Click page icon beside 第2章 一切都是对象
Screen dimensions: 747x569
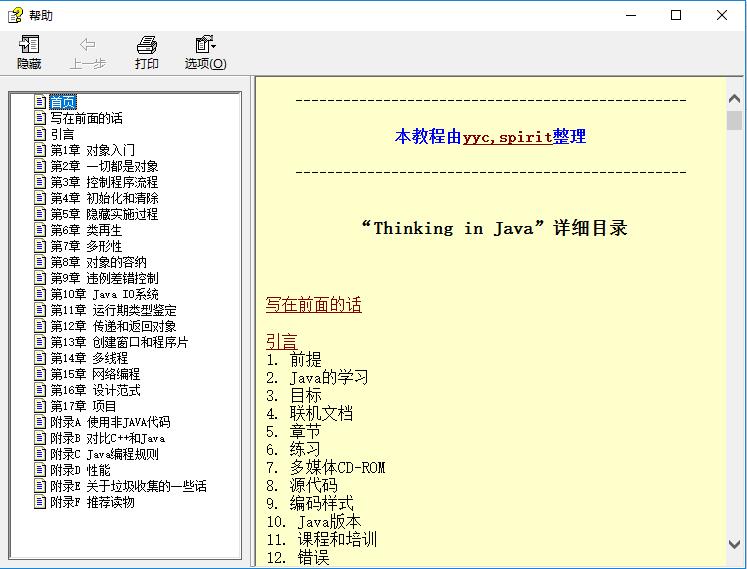(40, 166)
